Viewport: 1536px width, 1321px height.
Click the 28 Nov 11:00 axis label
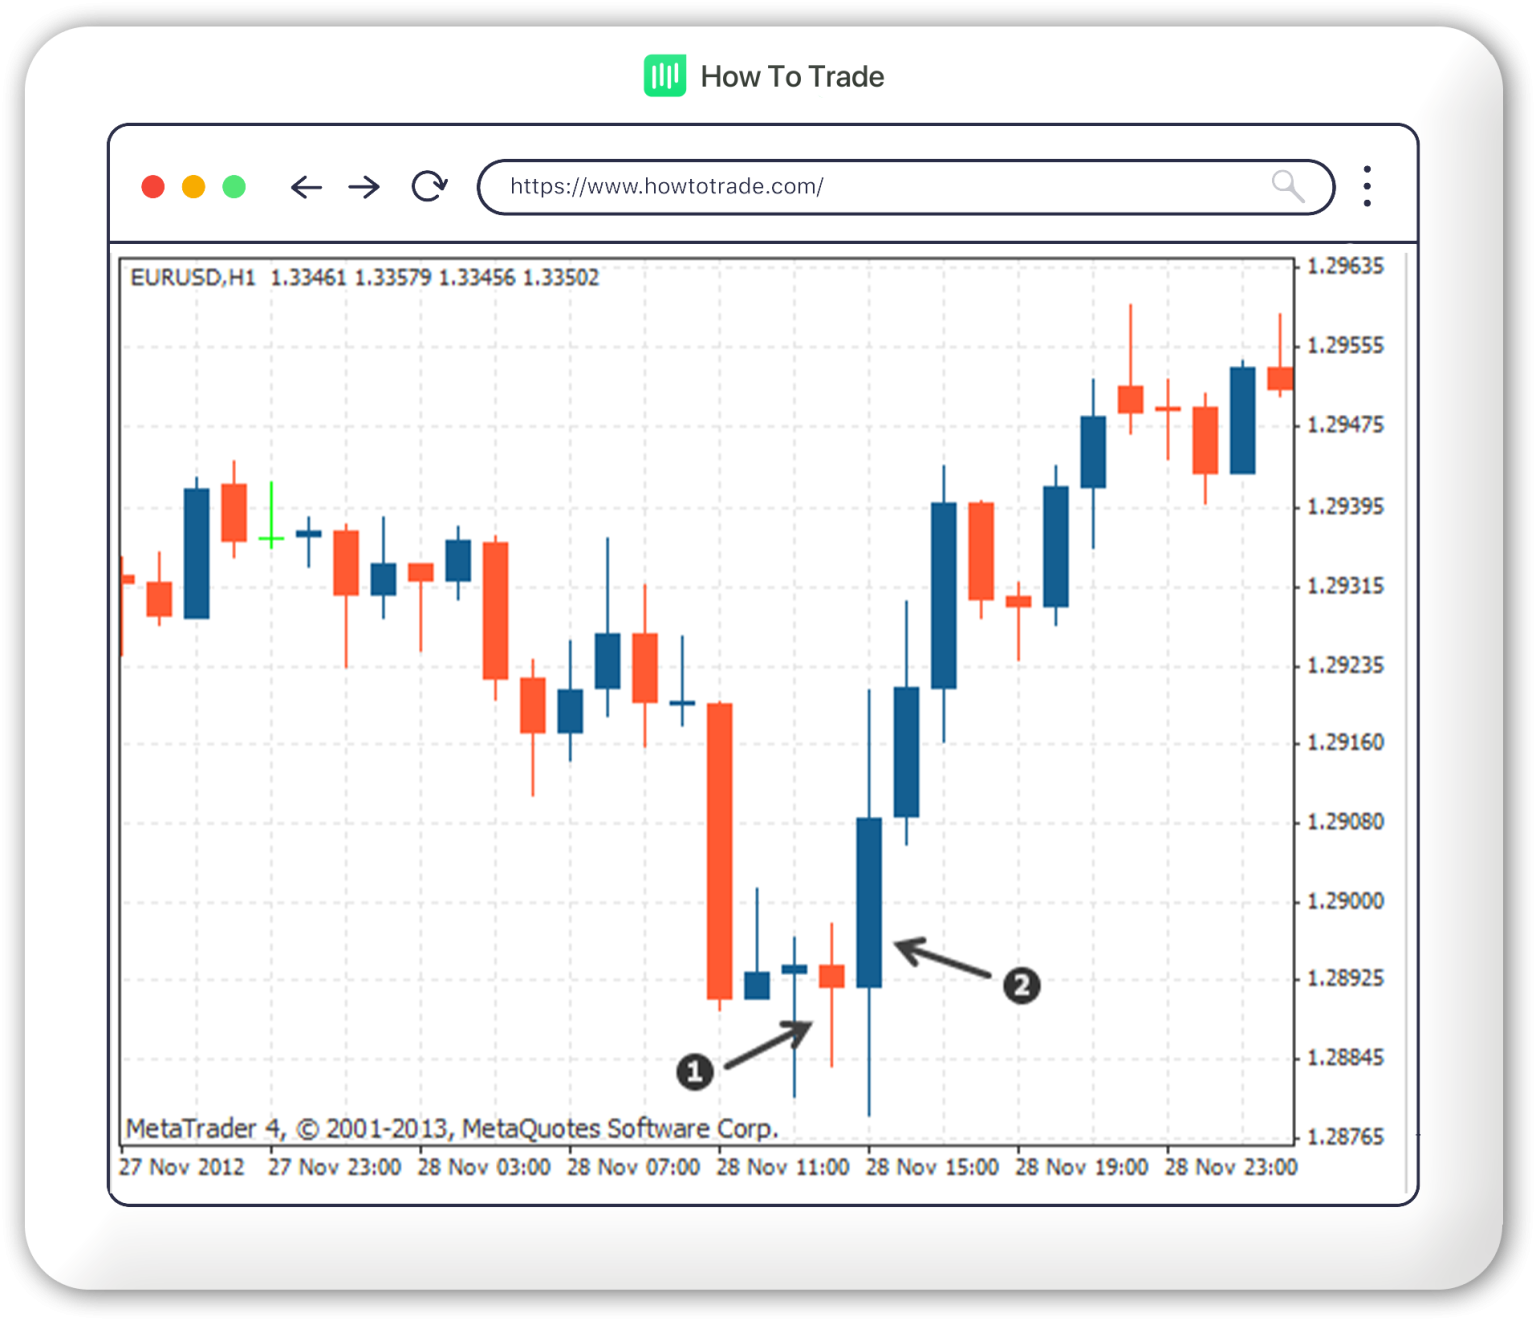pos(782,1167)
